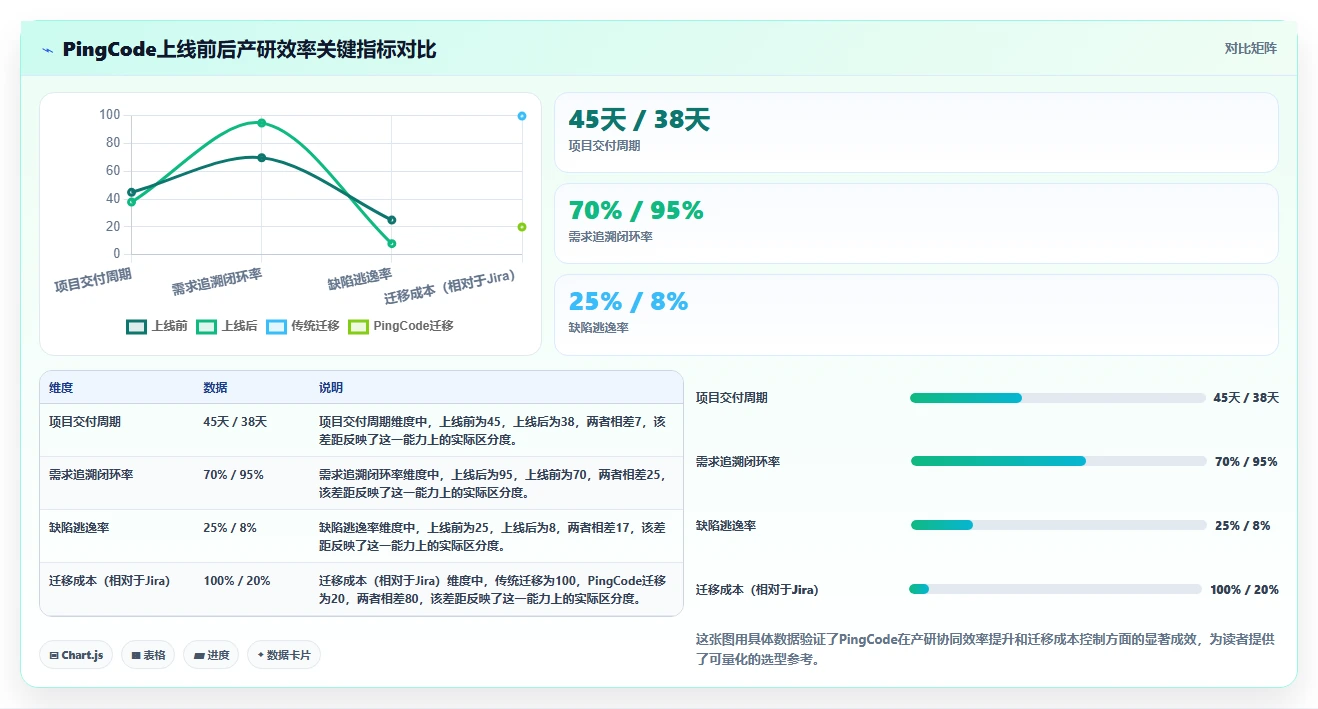Click table cell 缺陷逃逸率
The width and height of the screenshot is (1318, 709).
[x=79, y=528]
